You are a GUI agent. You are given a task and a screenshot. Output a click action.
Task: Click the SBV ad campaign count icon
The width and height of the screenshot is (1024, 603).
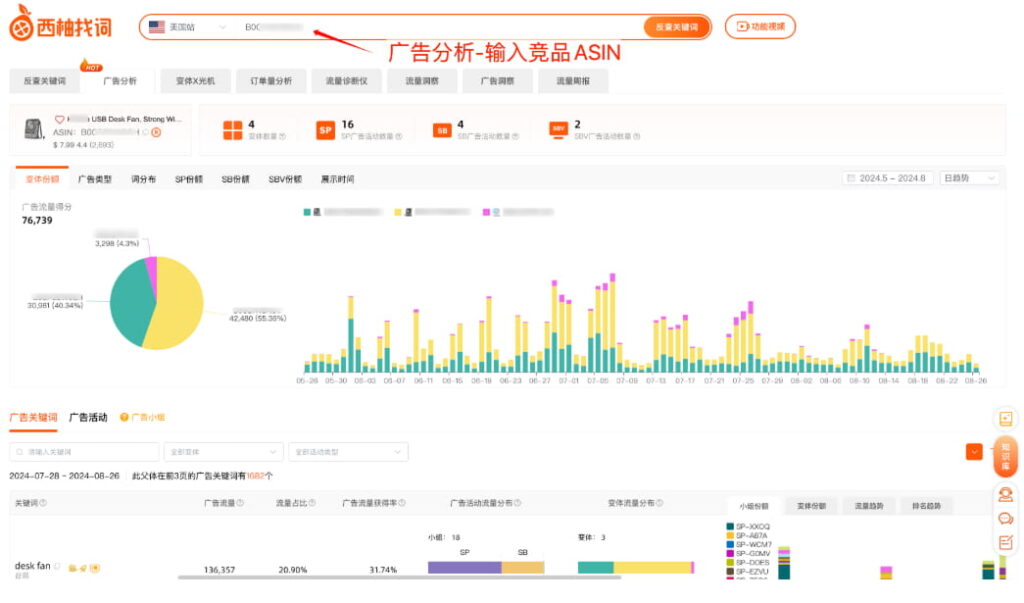pyautogui.click(x=557, y=131)
